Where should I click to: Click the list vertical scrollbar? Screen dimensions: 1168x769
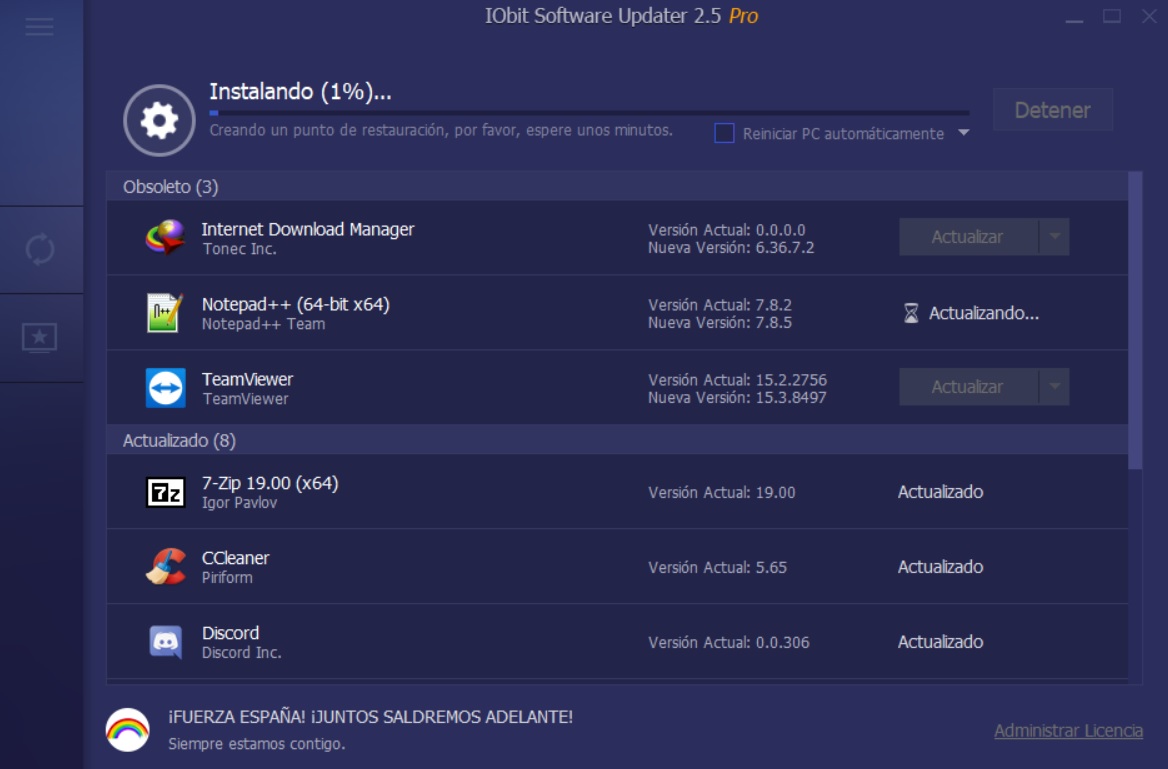[x=1135, y=320]
